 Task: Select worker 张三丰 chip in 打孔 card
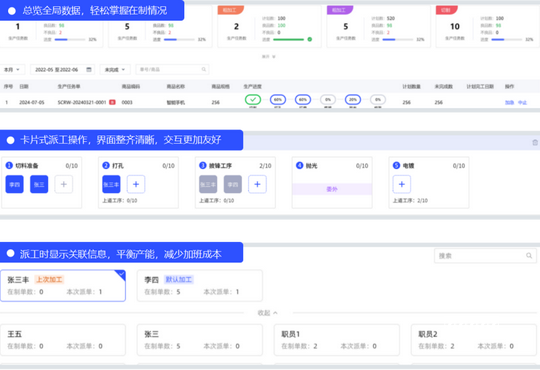click(x=111, y=184)
